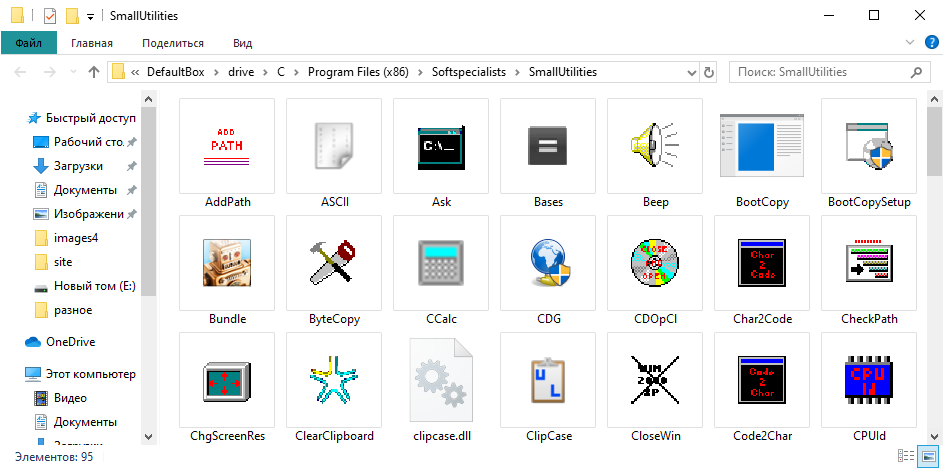944x469 pixels.
Task: Select the Code2Char icon
Action: pyautogui.click(x=762, y=379)
